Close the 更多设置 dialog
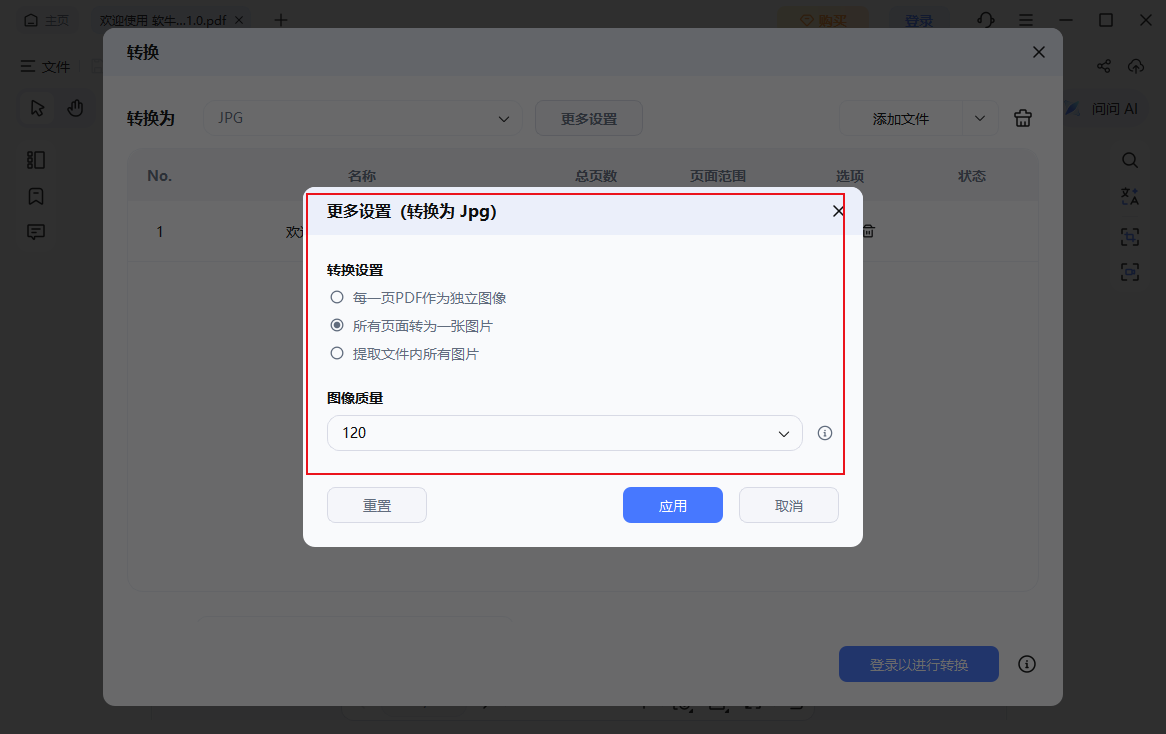The image size is (1166, 734). (838, 211)
